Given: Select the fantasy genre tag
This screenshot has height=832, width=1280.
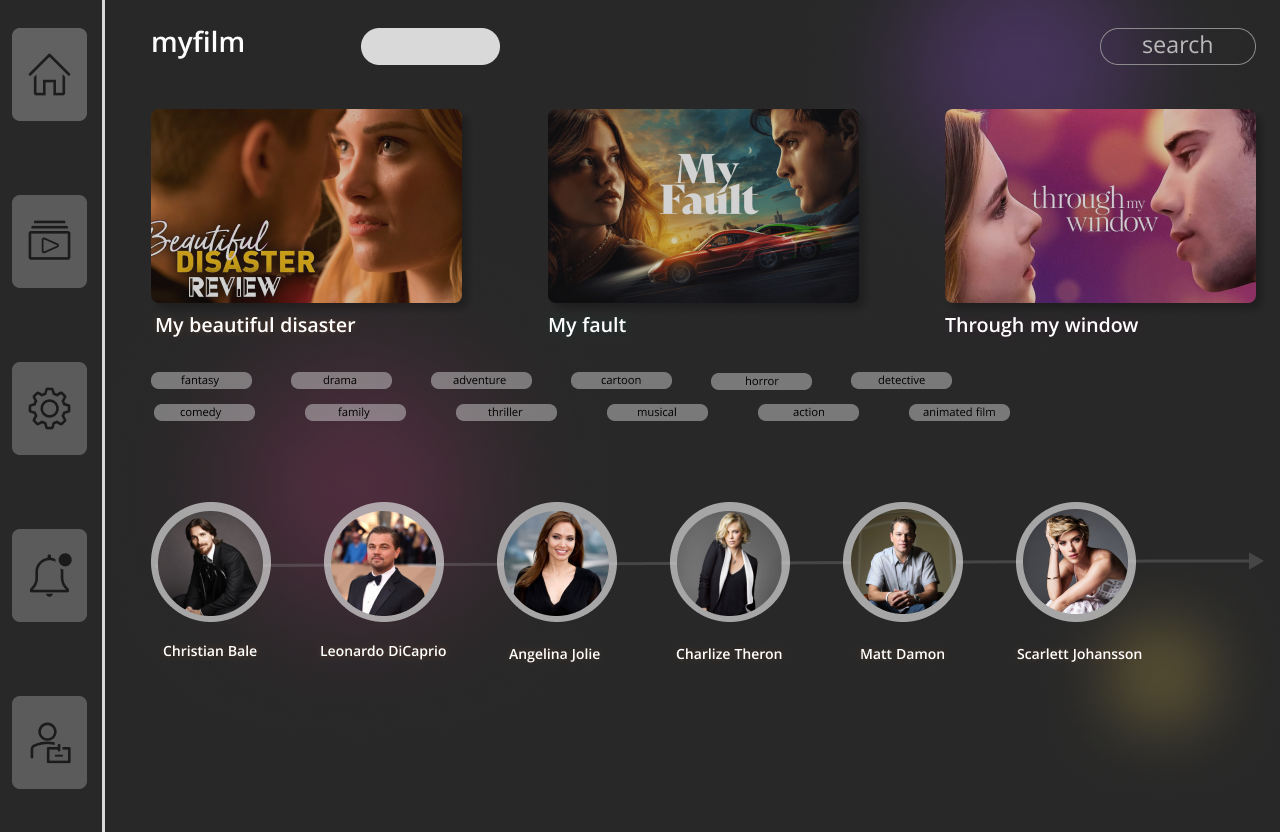Looking at the screenshot, I should pos(201,380).
